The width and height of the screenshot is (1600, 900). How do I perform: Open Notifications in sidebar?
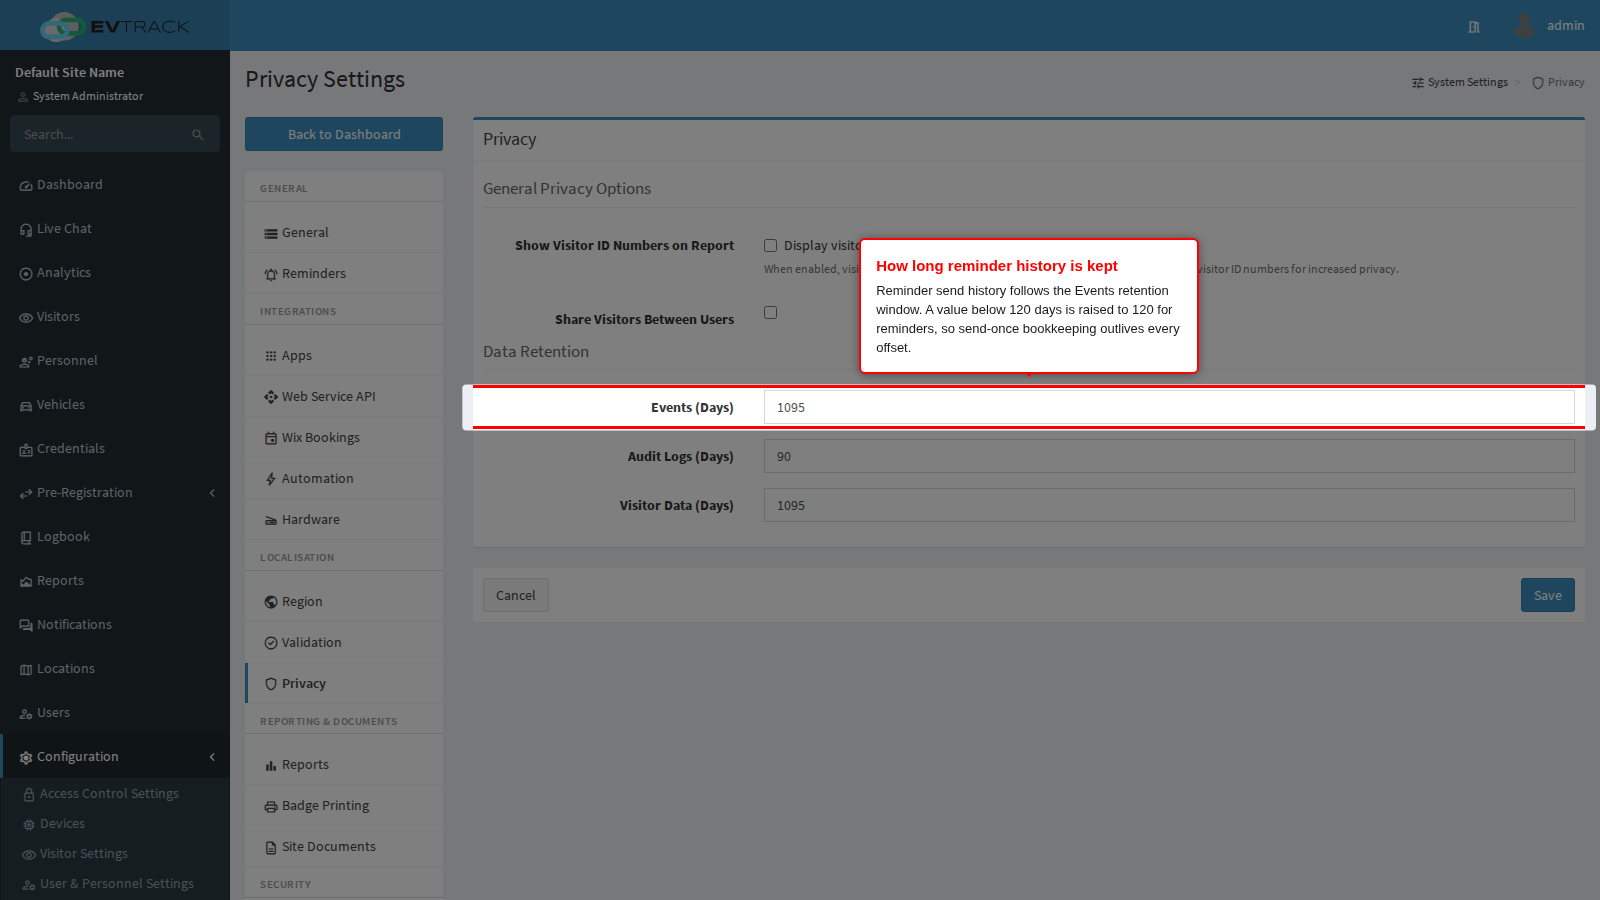click(x=115, y=625)
